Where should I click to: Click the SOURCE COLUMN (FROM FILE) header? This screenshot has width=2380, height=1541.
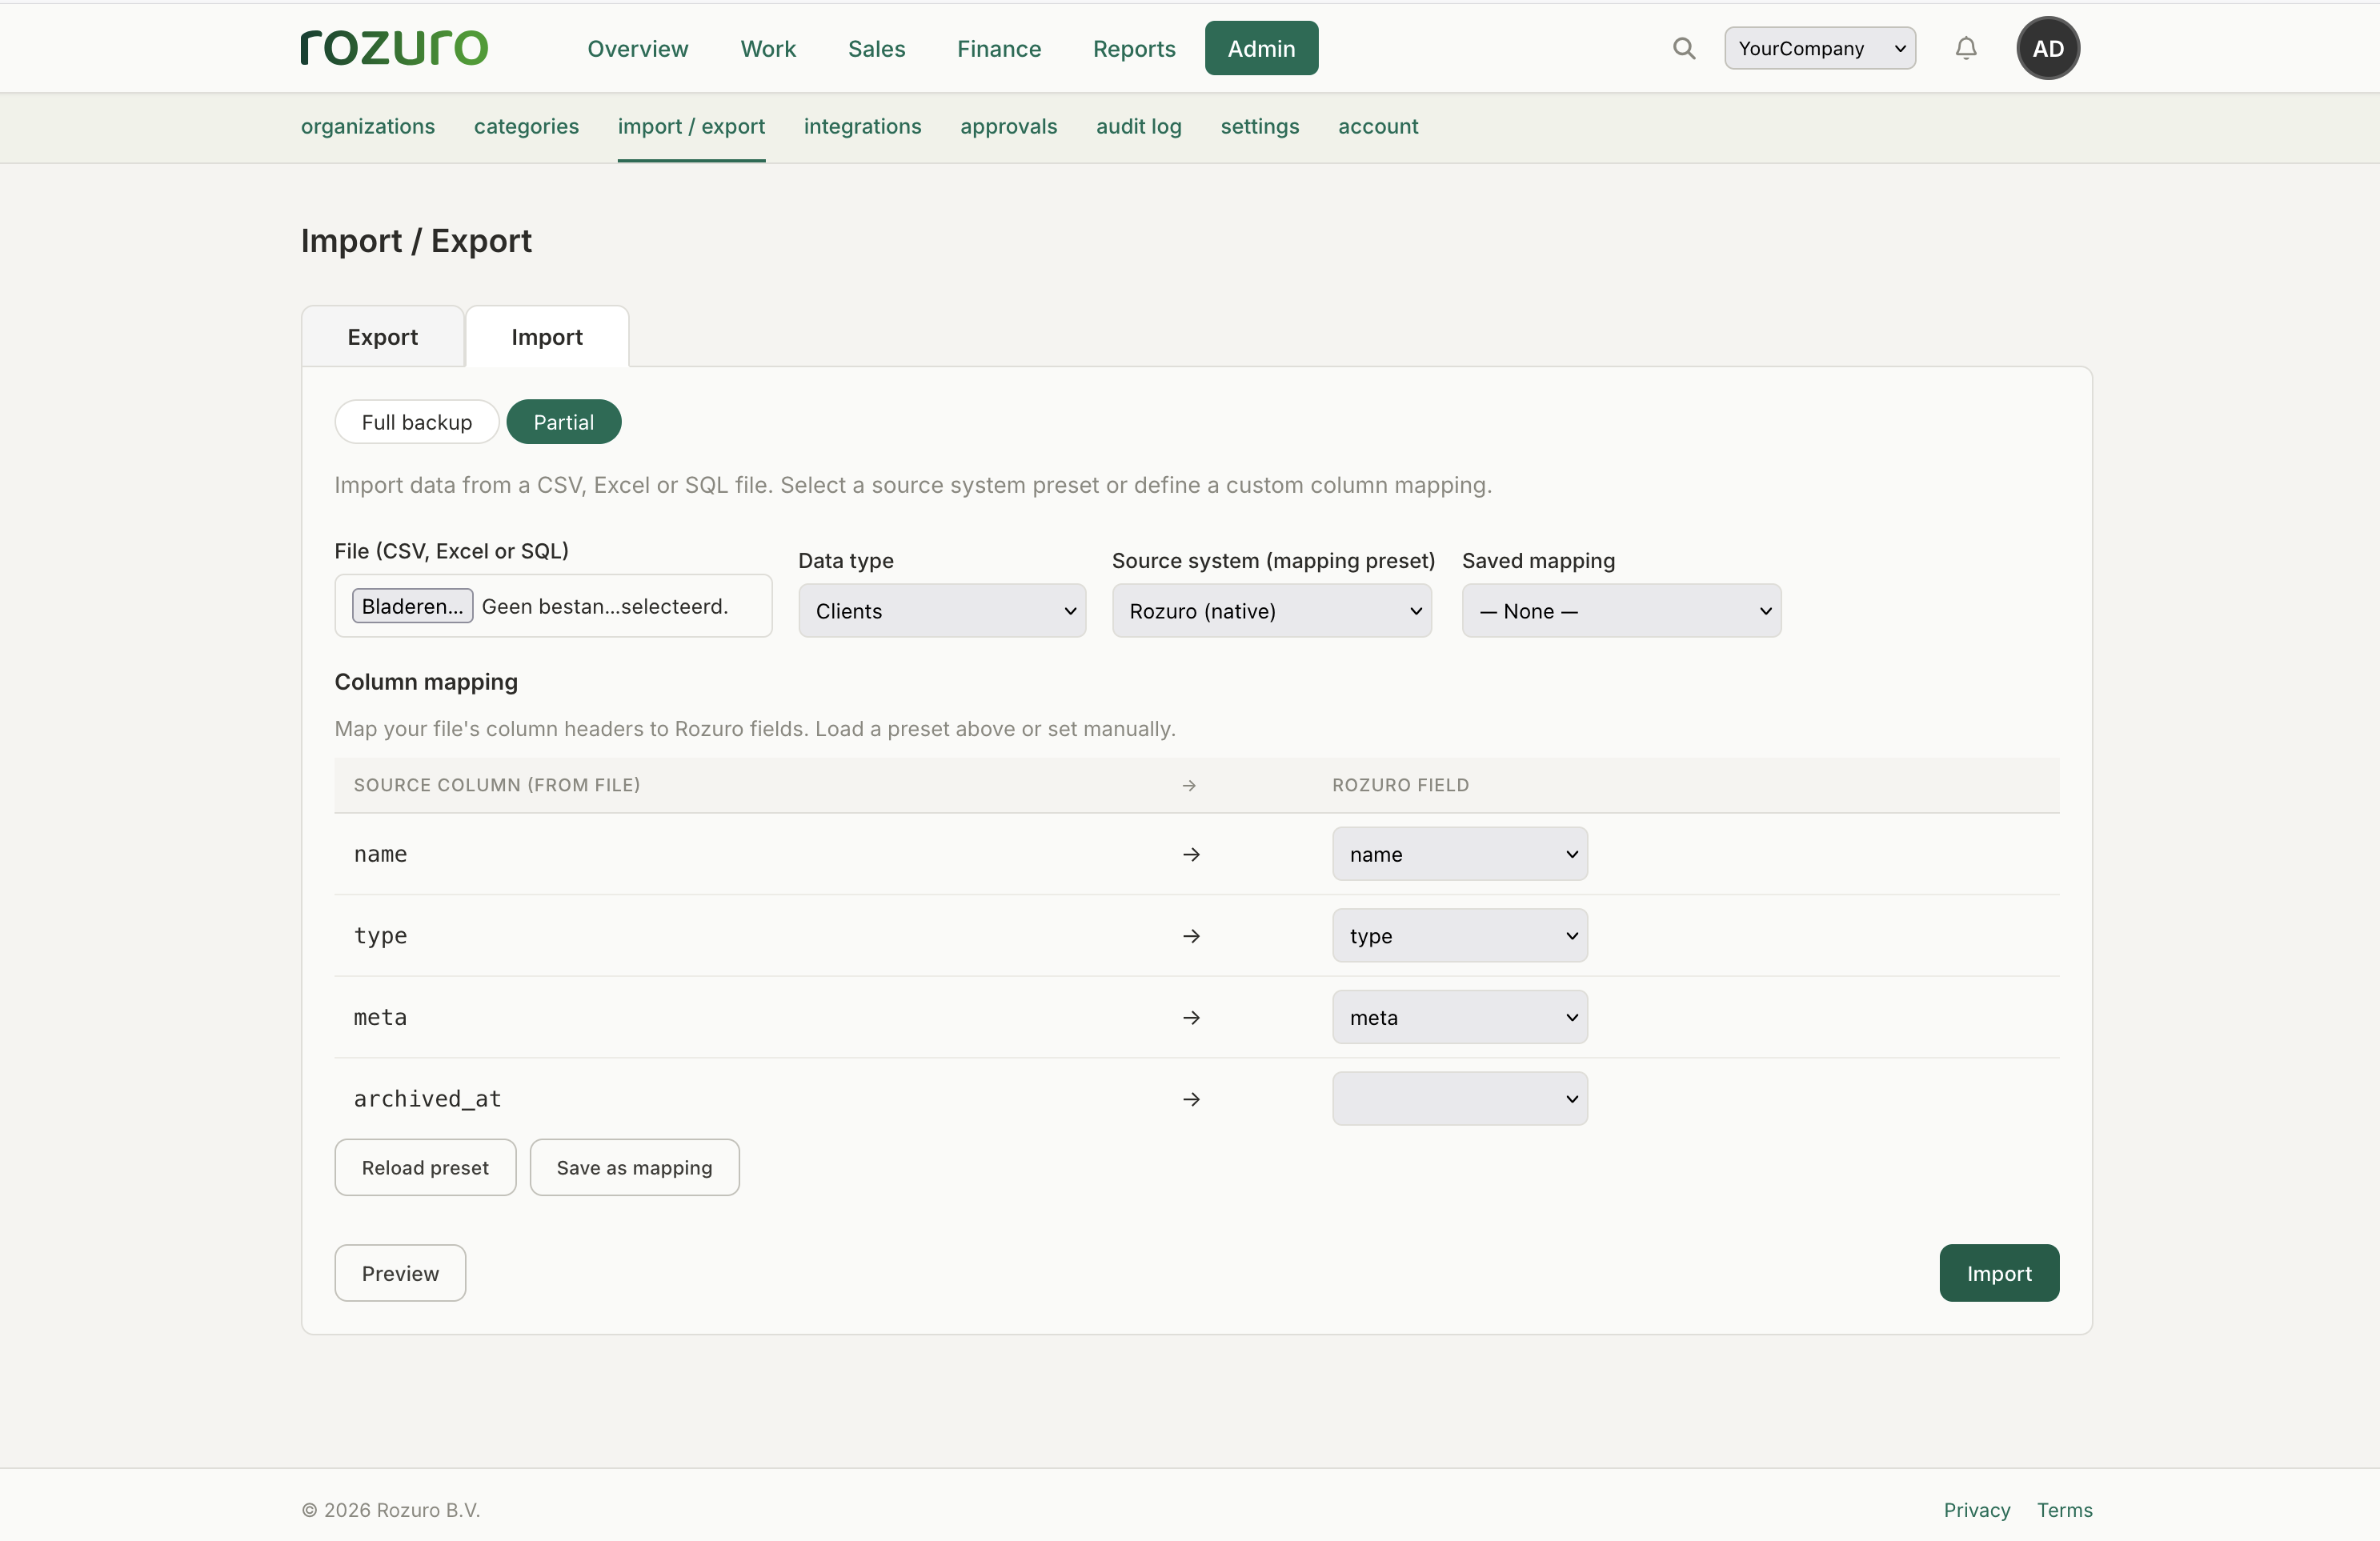coord(497,785)
